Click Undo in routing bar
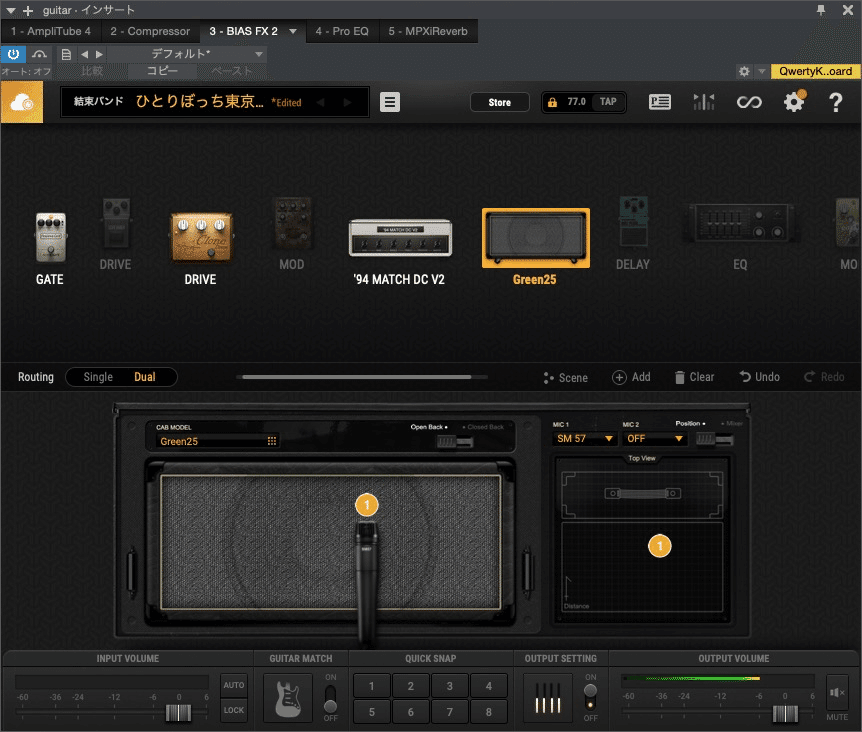The height and width of the screenshot is (732, 862). pos(760,377)
